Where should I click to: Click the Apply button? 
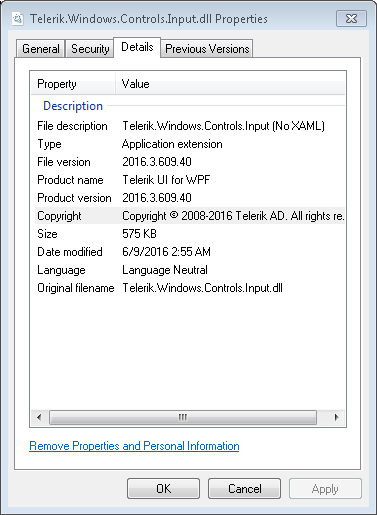pos(325,489)
